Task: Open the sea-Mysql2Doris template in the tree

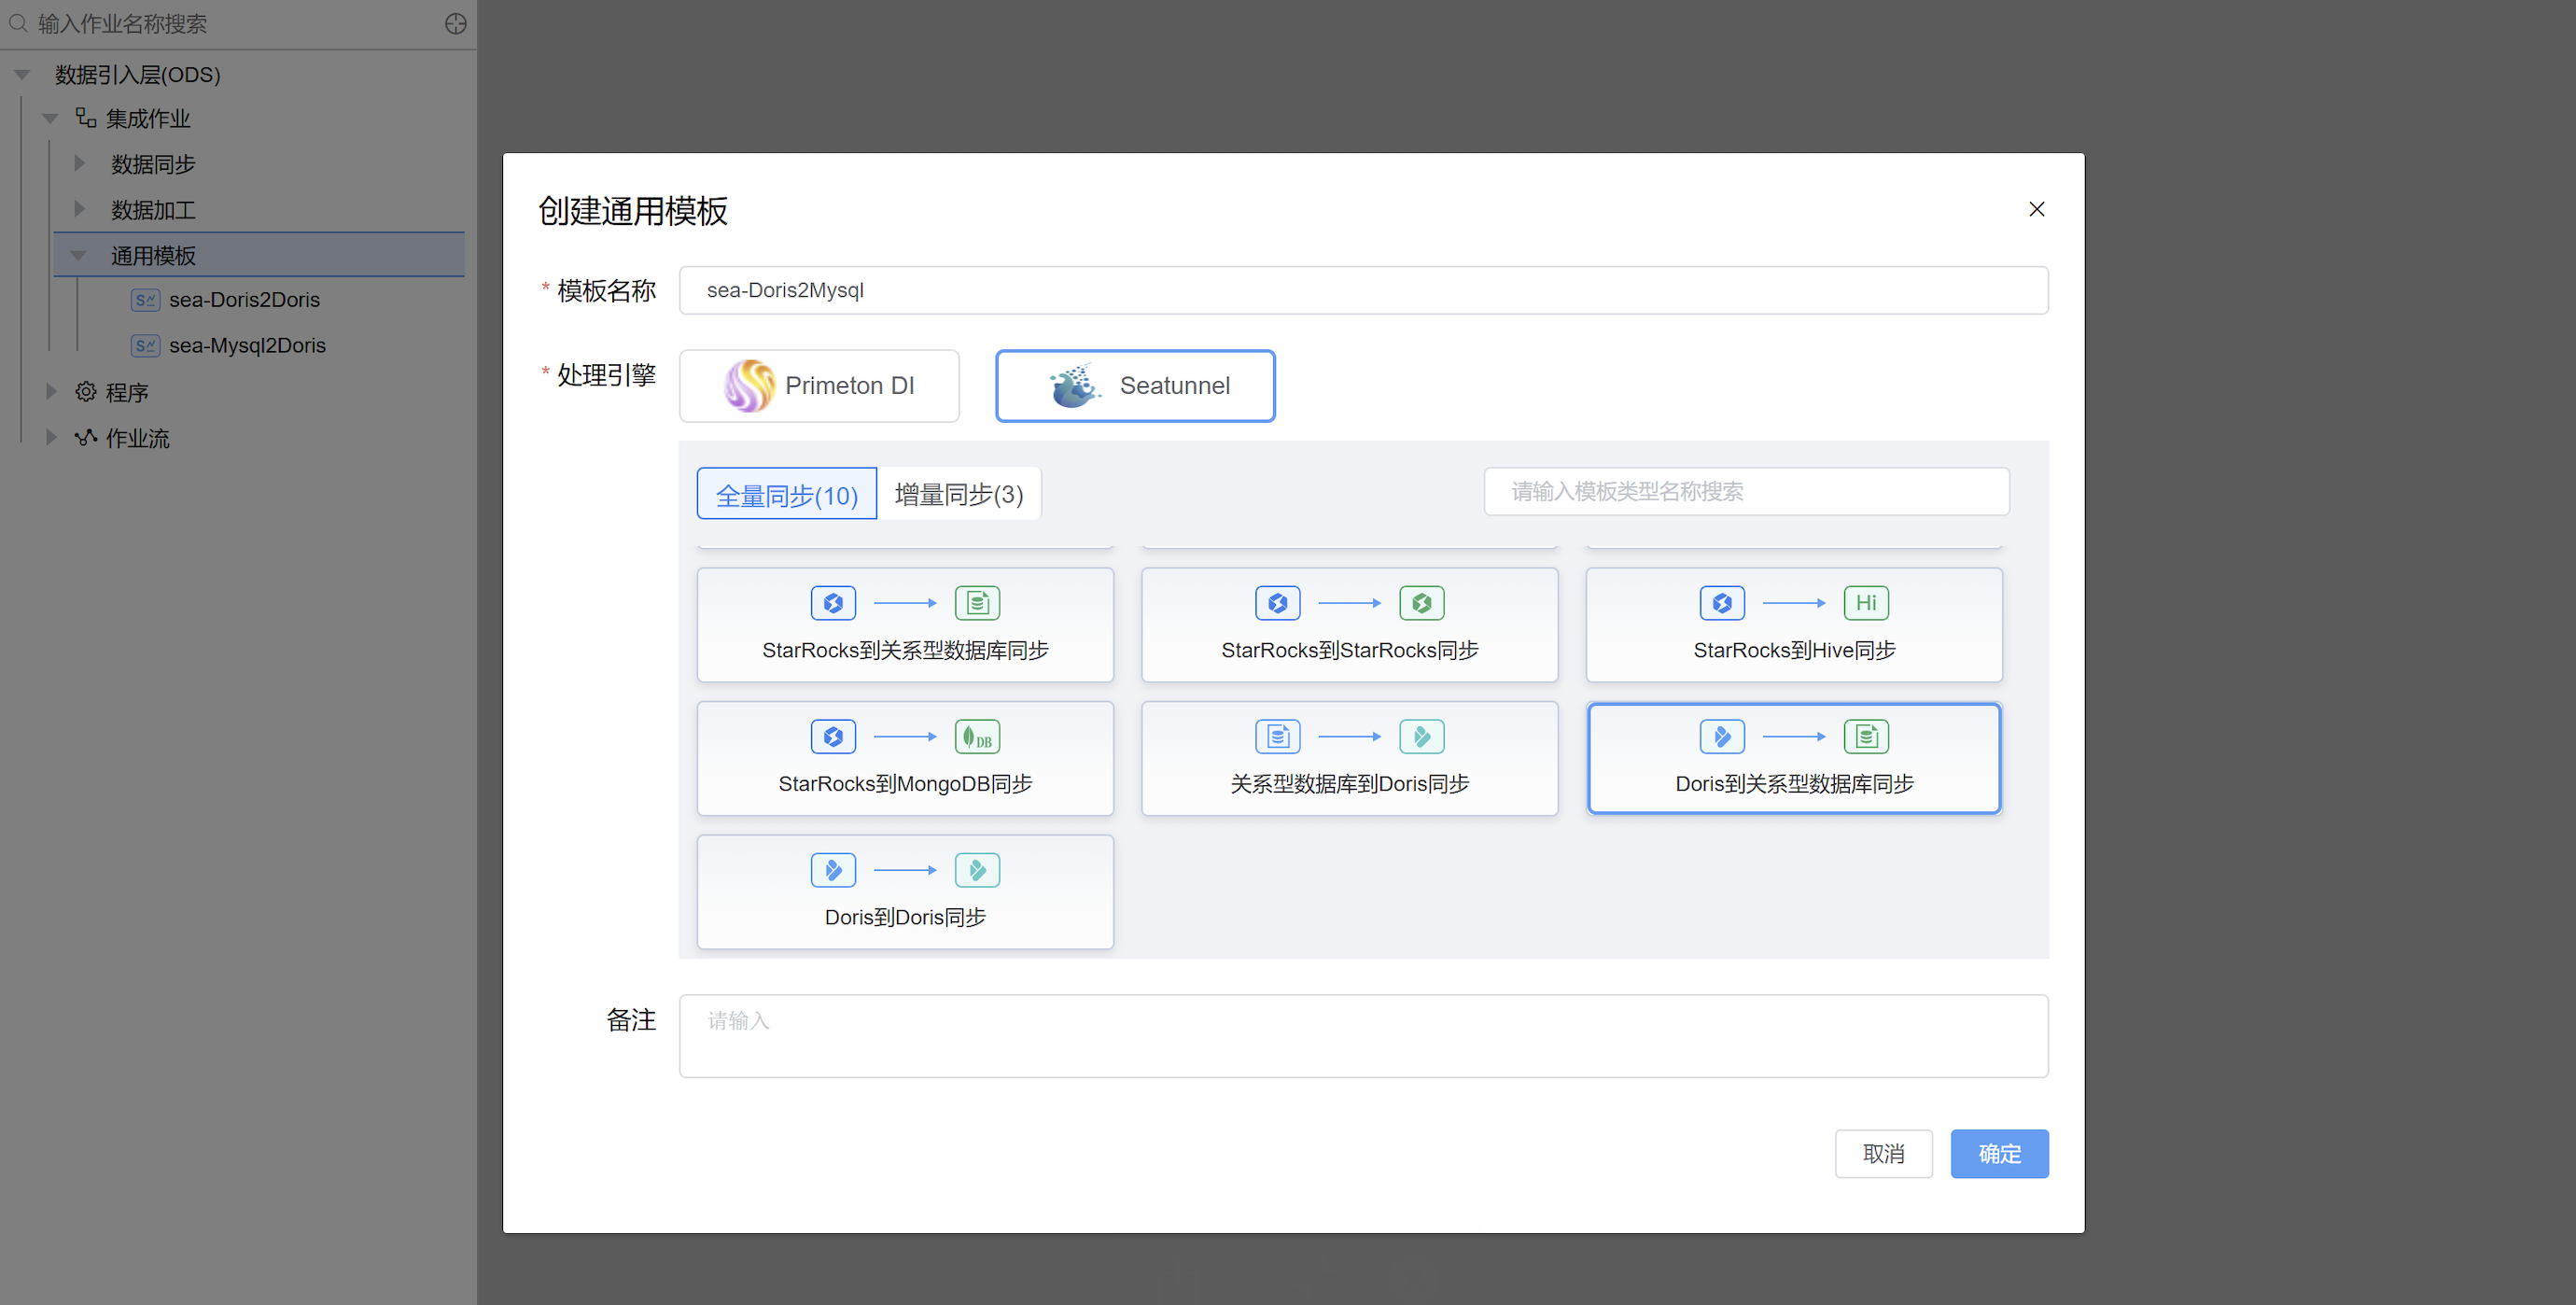Action: (x=247, y=346)
